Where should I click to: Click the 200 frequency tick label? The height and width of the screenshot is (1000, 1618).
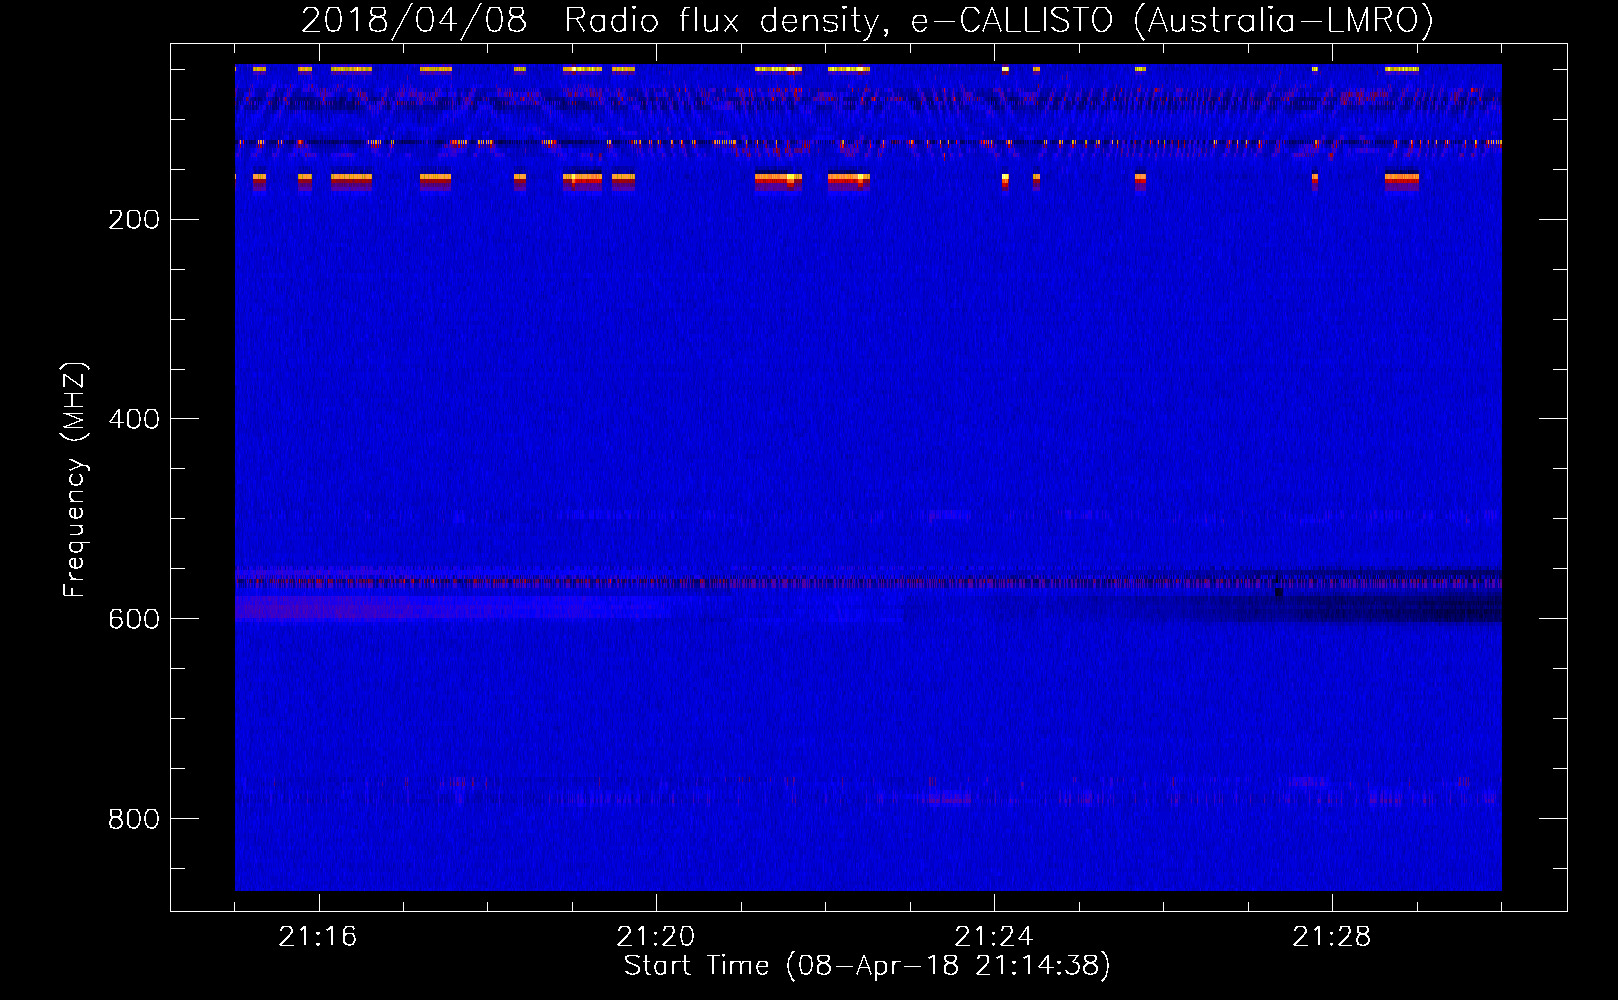[x=134, y=220]
